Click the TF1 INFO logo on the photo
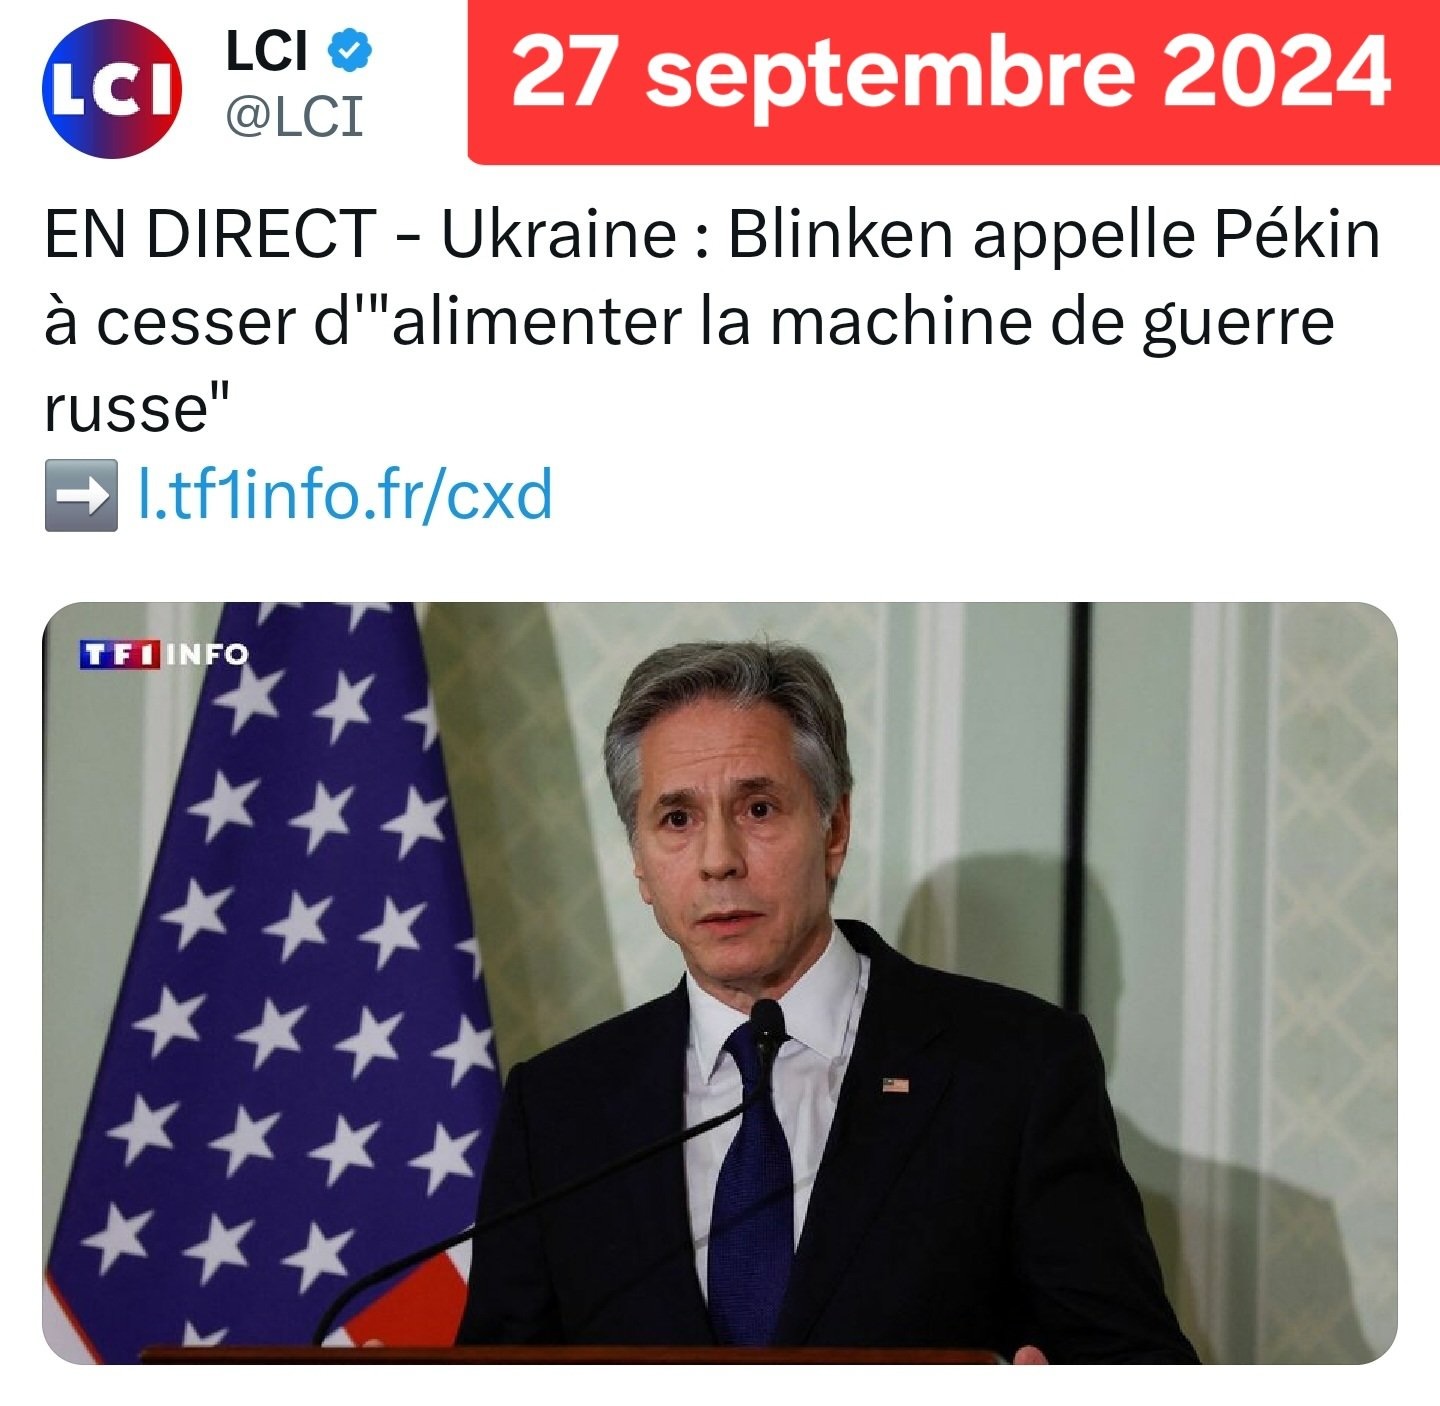This screenshot has height=1406, width=1440. (163, 654)
